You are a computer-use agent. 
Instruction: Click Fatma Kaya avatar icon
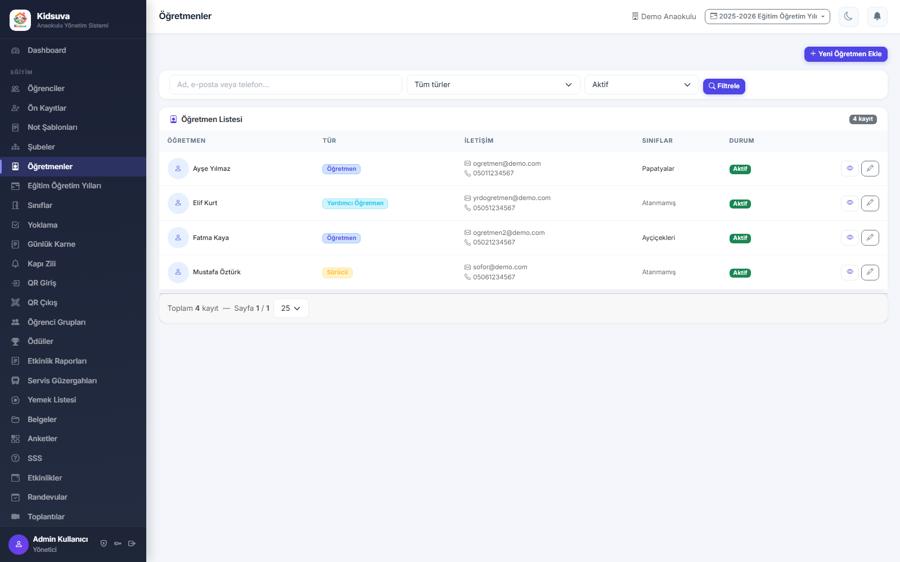pos(178,238)
